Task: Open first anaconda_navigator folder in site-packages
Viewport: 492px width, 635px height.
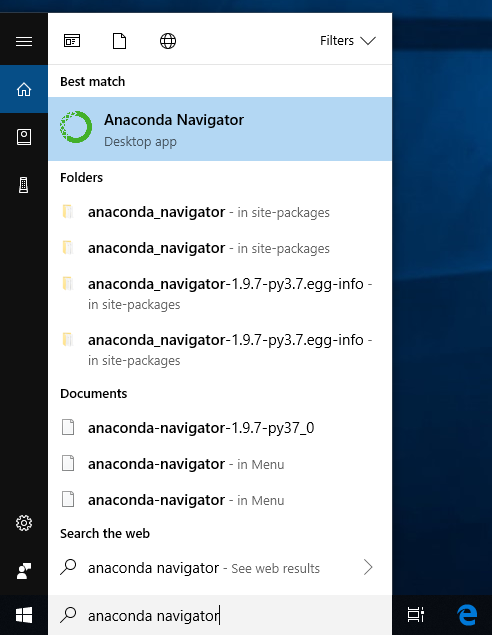Action: tap(220, 212)
